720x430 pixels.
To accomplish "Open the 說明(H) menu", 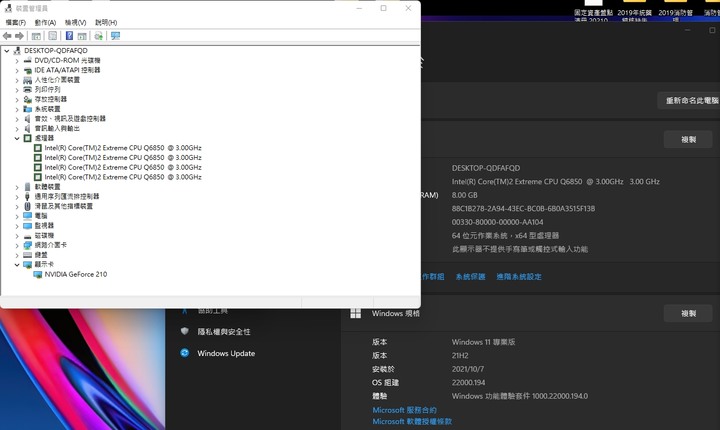I will [x=106, y=22].
